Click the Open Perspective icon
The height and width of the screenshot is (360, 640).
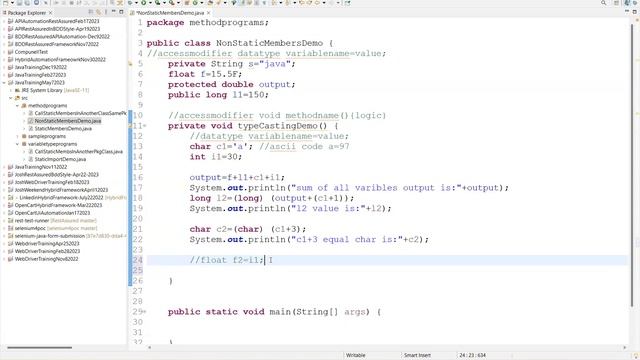click(616, 3)
